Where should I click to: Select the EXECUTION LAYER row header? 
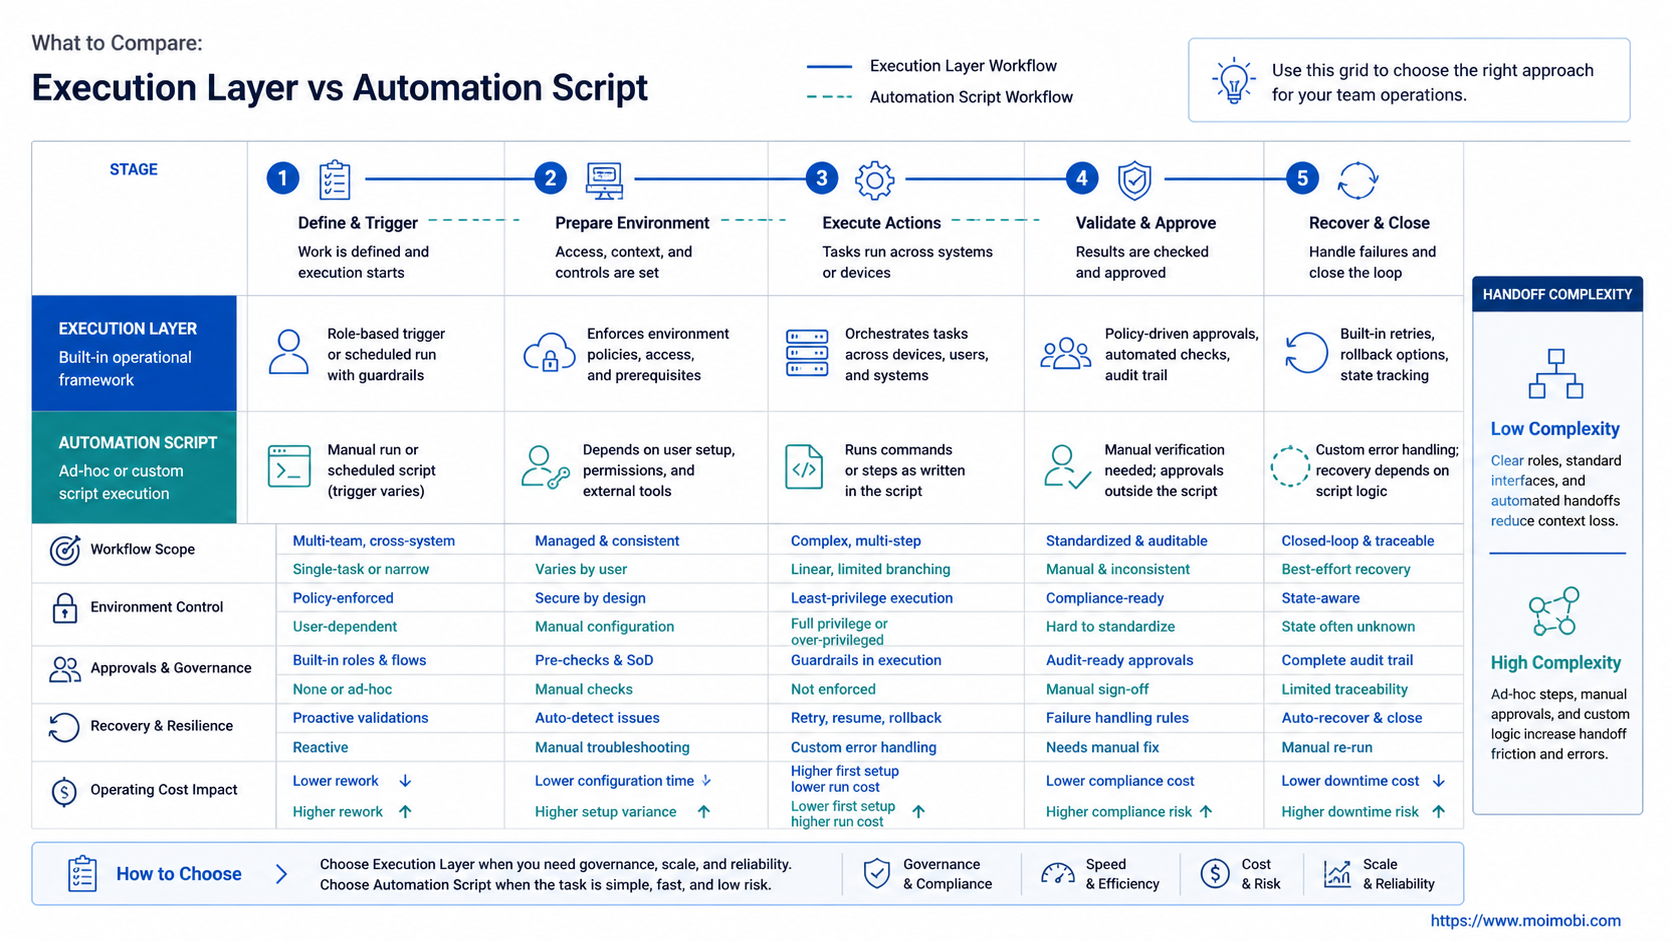(134, 353)
